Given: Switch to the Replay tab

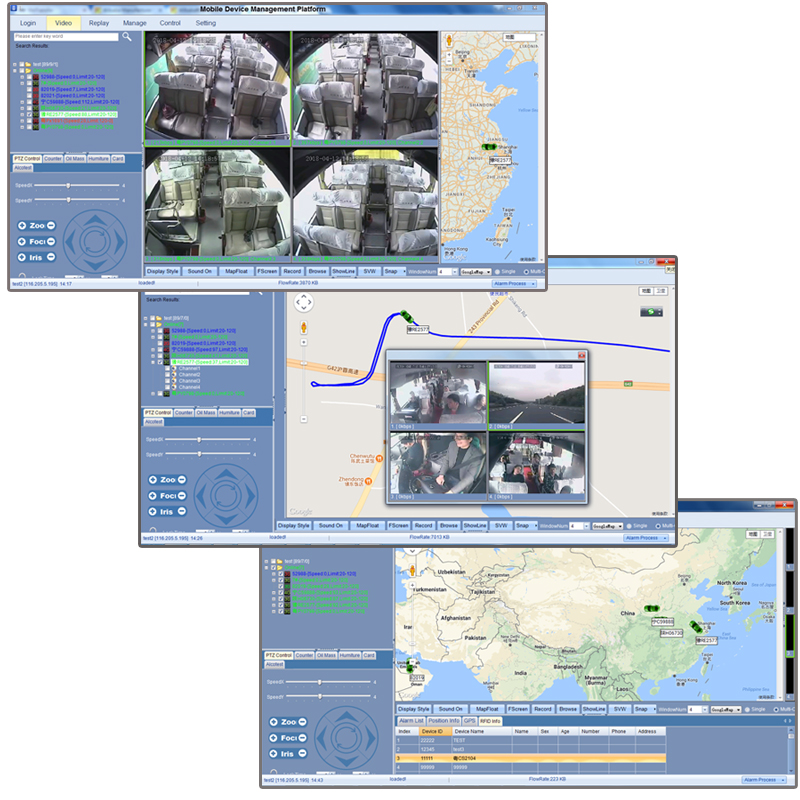Looking at the screenshot, I should (98, 22).
